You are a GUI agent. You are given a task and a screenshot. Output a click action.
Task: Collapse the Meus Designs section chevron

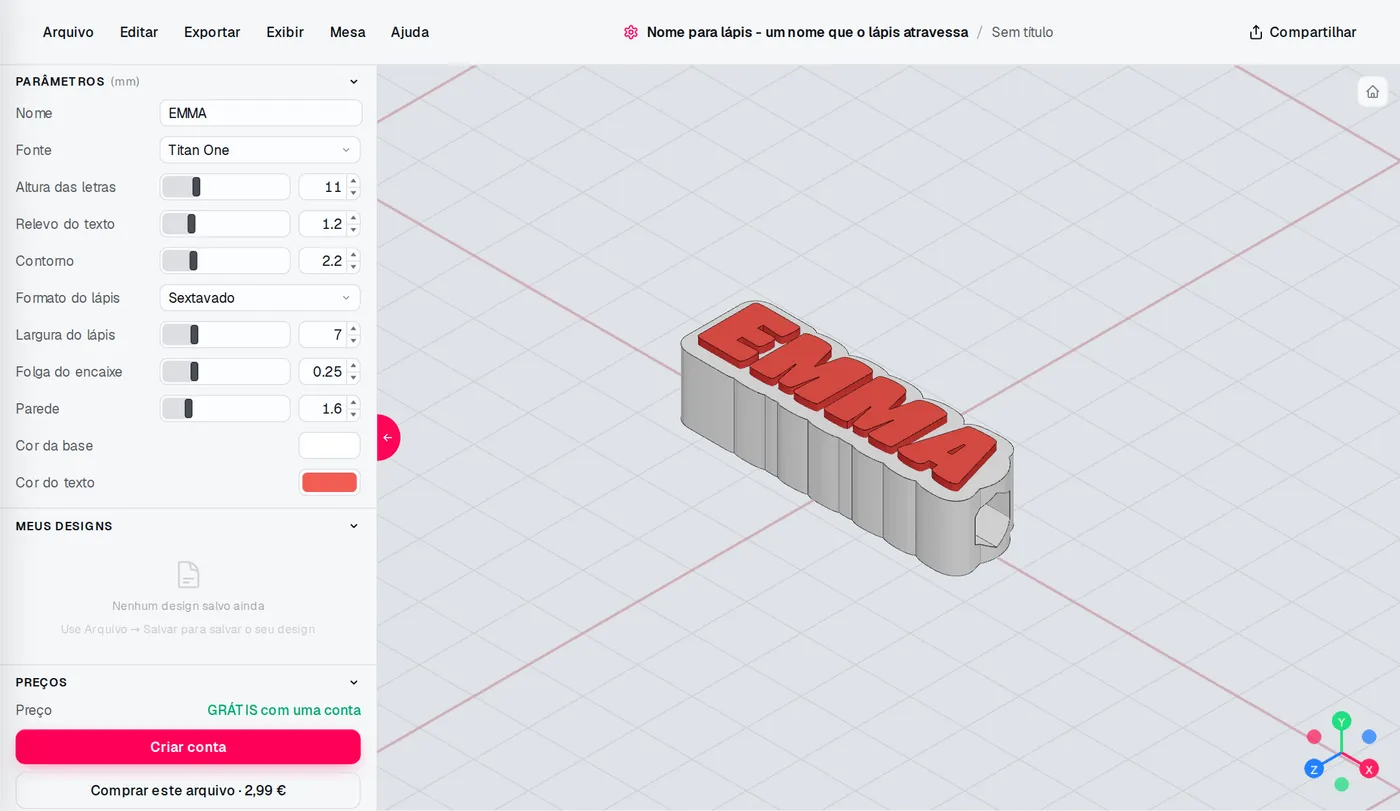pyautogui.click(x=353, y=526)
